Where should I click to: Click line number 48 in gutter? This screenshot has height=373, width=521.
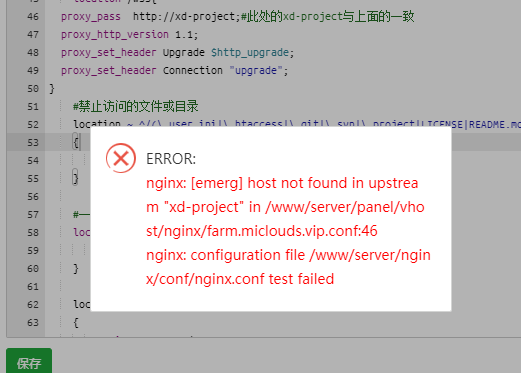tap(33, 52)
